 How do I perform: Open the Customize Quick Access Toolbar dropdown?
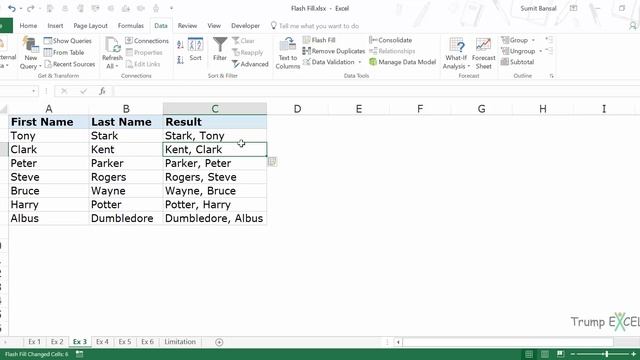tap(171, 8)
